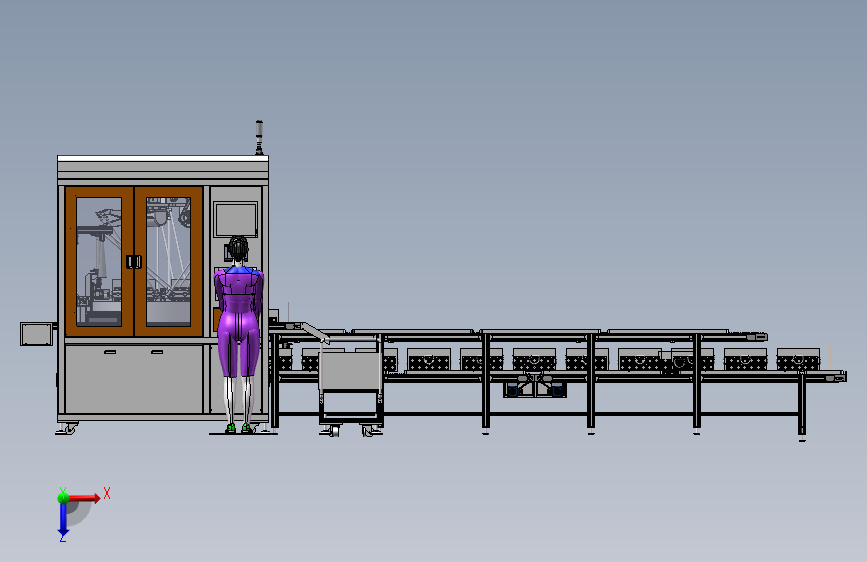
Task: Select the lower gray cabinet panel with two handles
Action: click(x=134, y=379)
